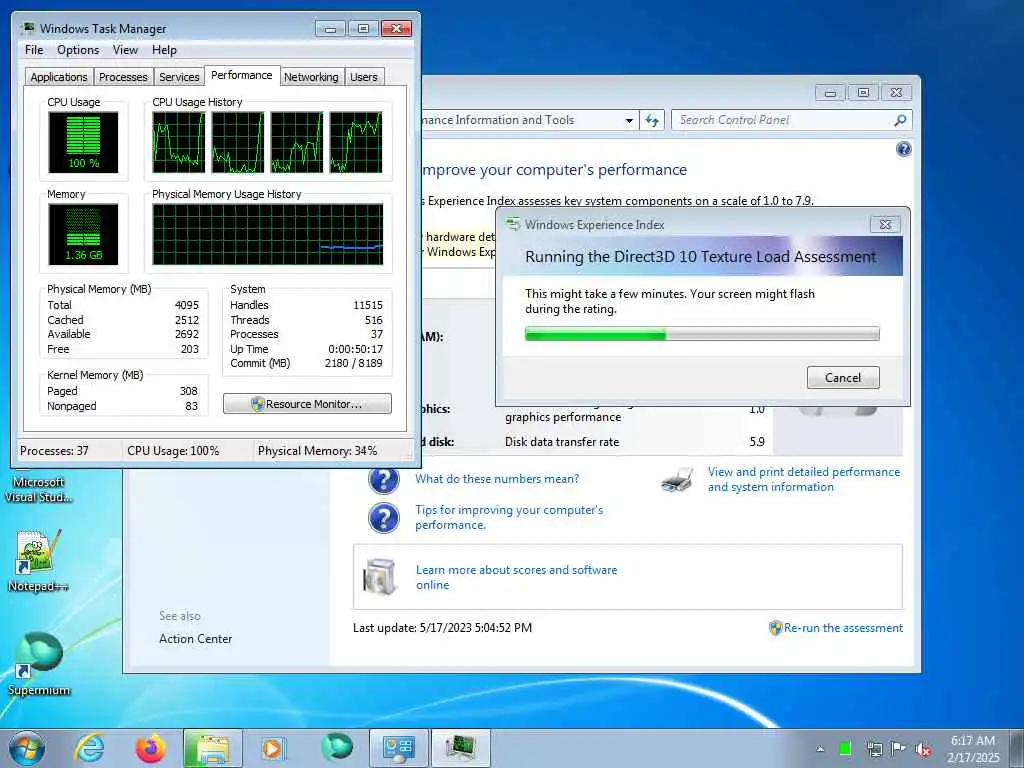Click the Resource Monitor button
Screen dimensions: 1024x768
[307, 404]
